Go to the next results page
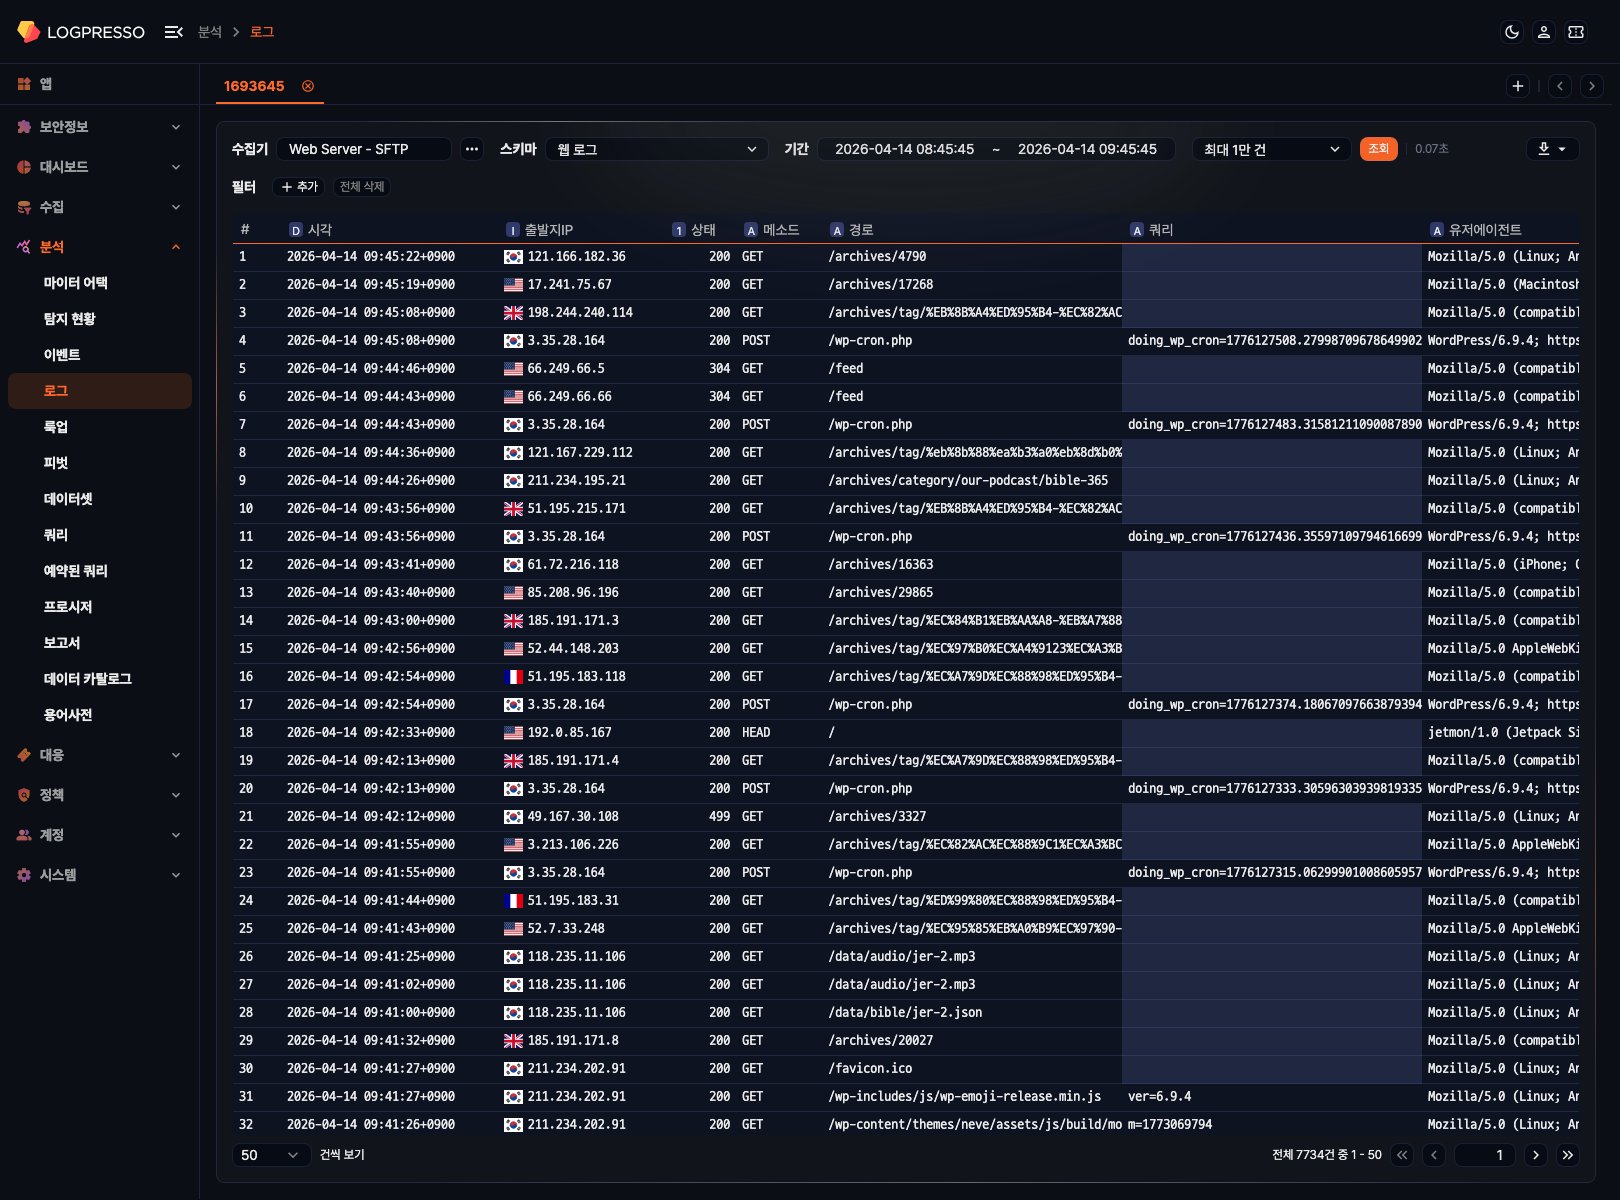Image resolution: width=1620 pixels, height=1200 pixels. pyautogui.click(x=1536, y=1155)
